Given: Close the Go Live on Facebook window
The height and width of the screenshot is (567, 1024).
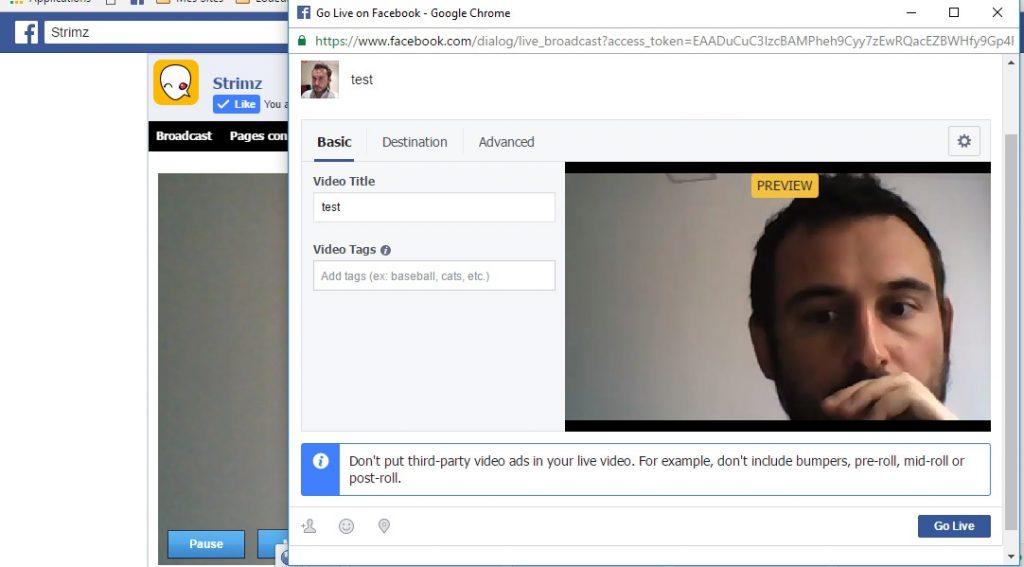Looking at the screenshot, I should (997, 12).
